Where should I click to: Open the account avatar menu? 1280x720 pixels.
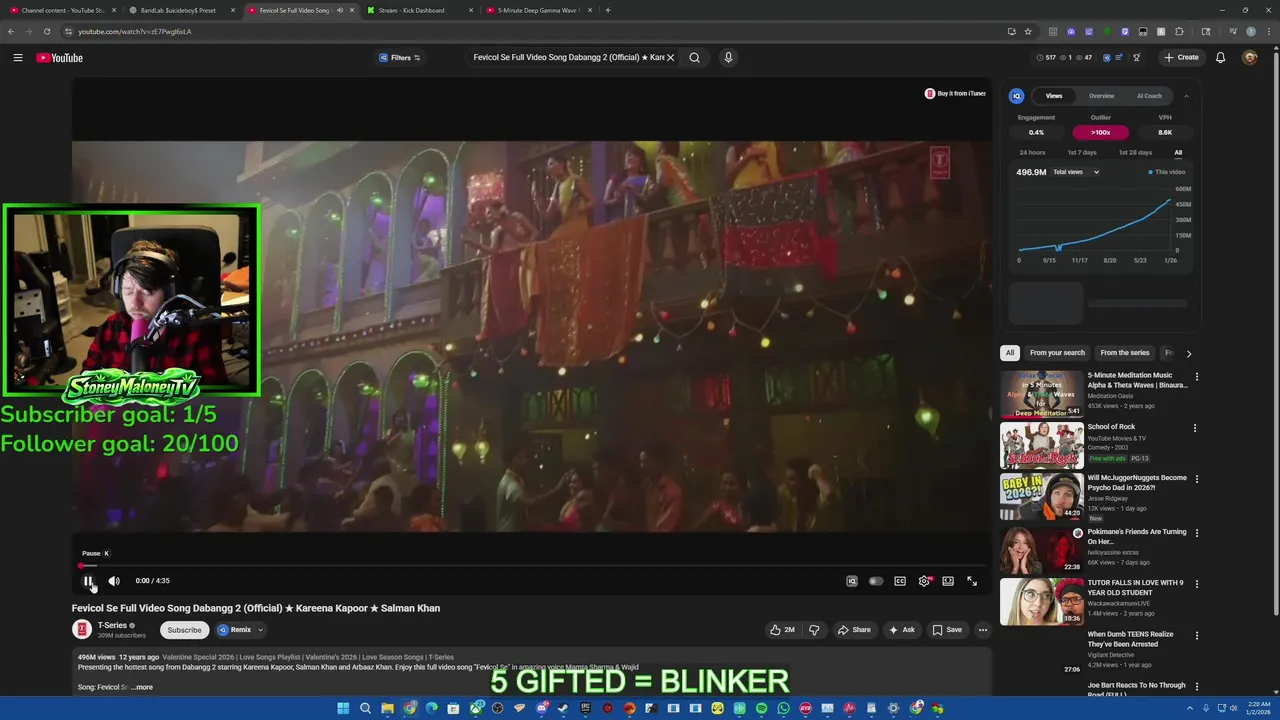pos(1249,58)
